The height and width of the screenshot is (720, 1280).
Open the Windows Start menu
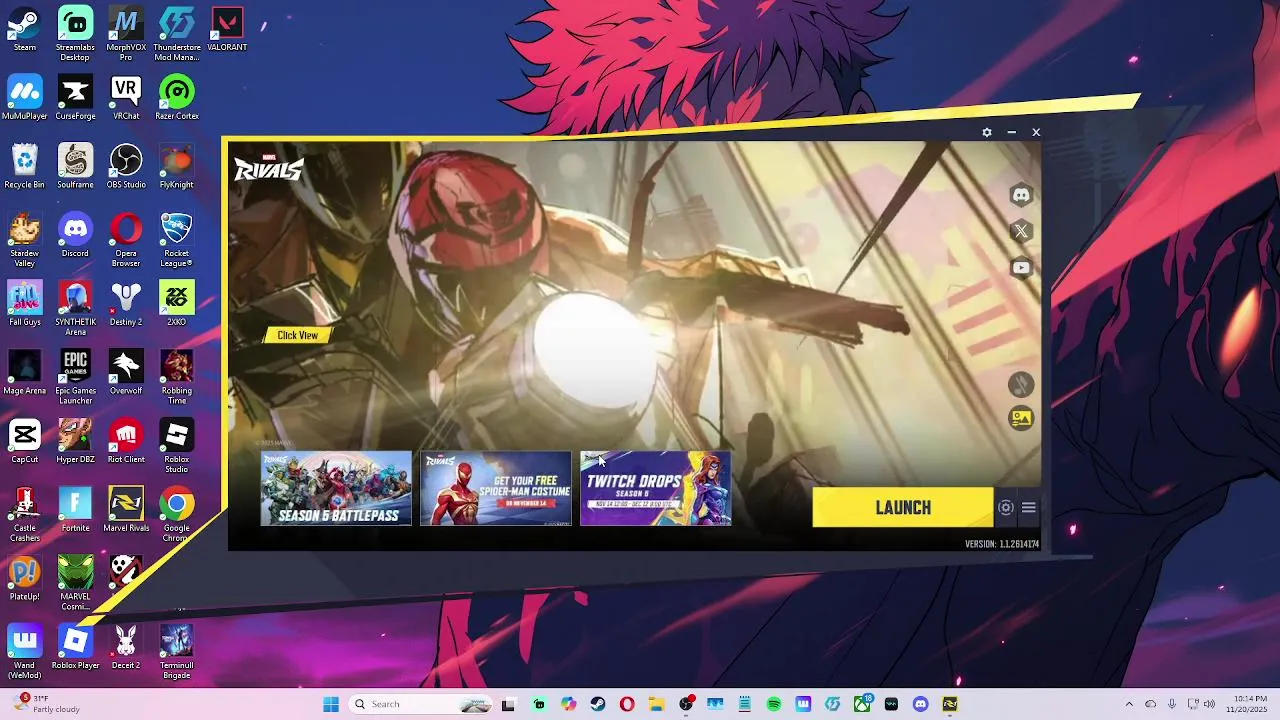pos(331,704)
